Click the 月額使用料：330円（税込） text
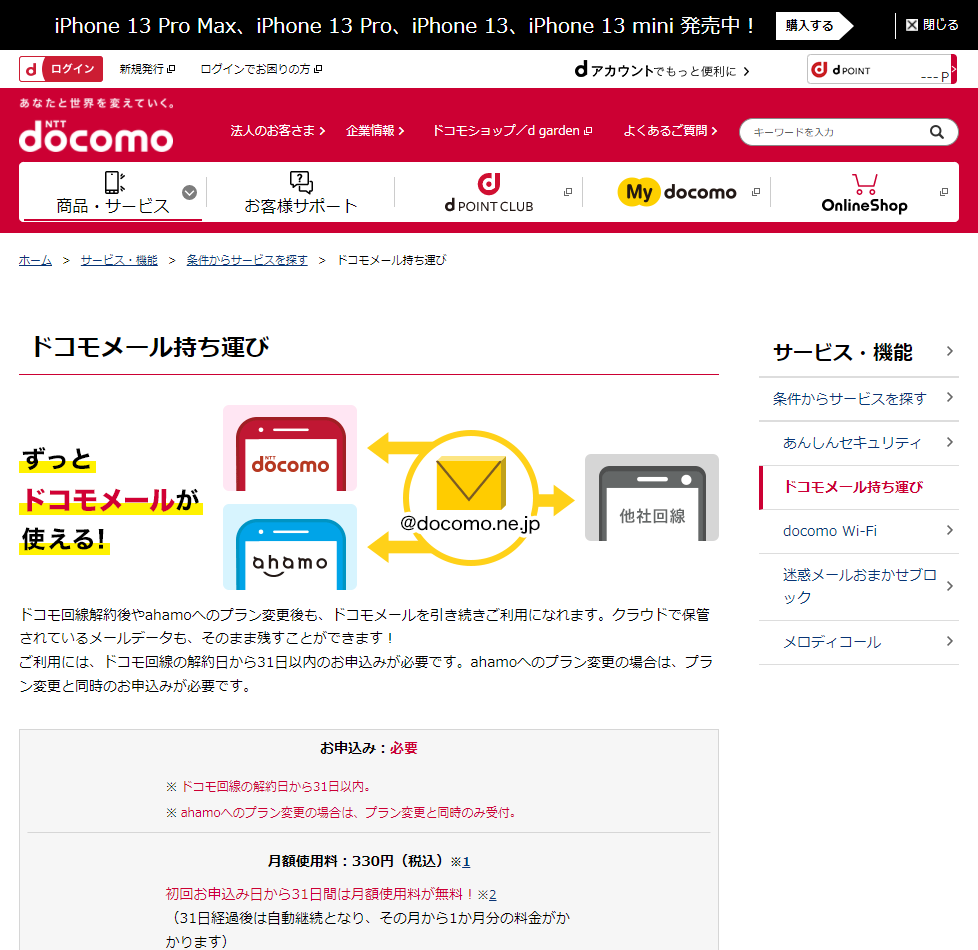Image resolution: width=978 pixels, height=950 pixels. (x=355, y=861)
